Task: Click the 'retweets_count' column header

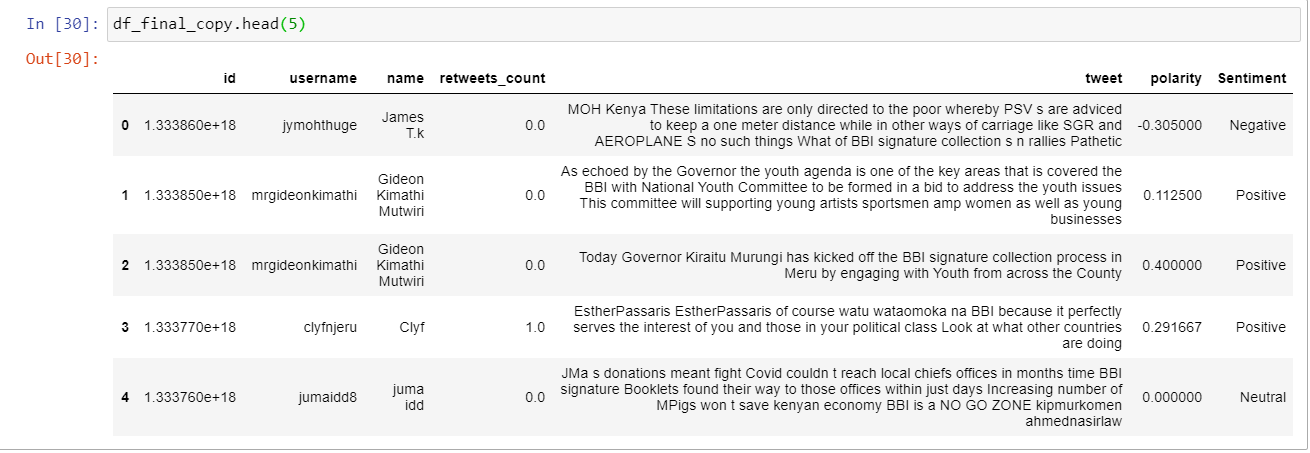Action: [492, 78]
